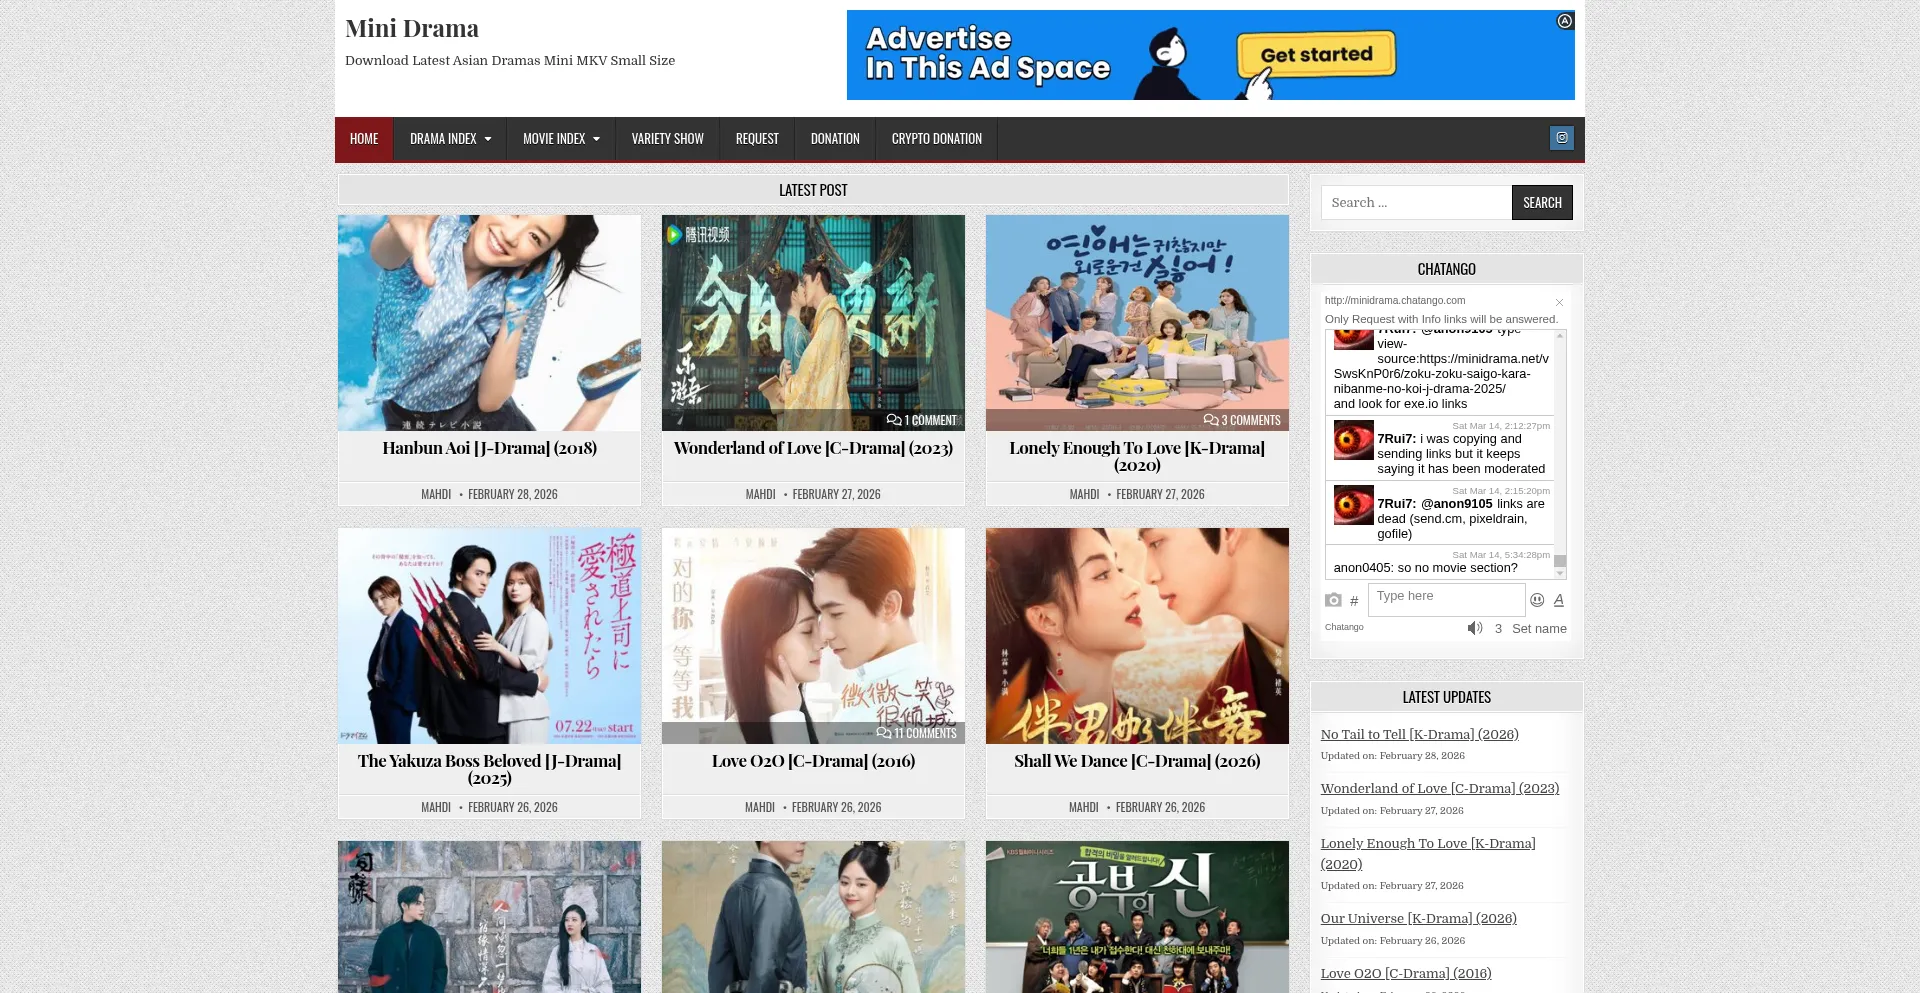1920x993 pixels.
Task: Open the emoji smiley picker in chat
Action: coord(1537,600)
